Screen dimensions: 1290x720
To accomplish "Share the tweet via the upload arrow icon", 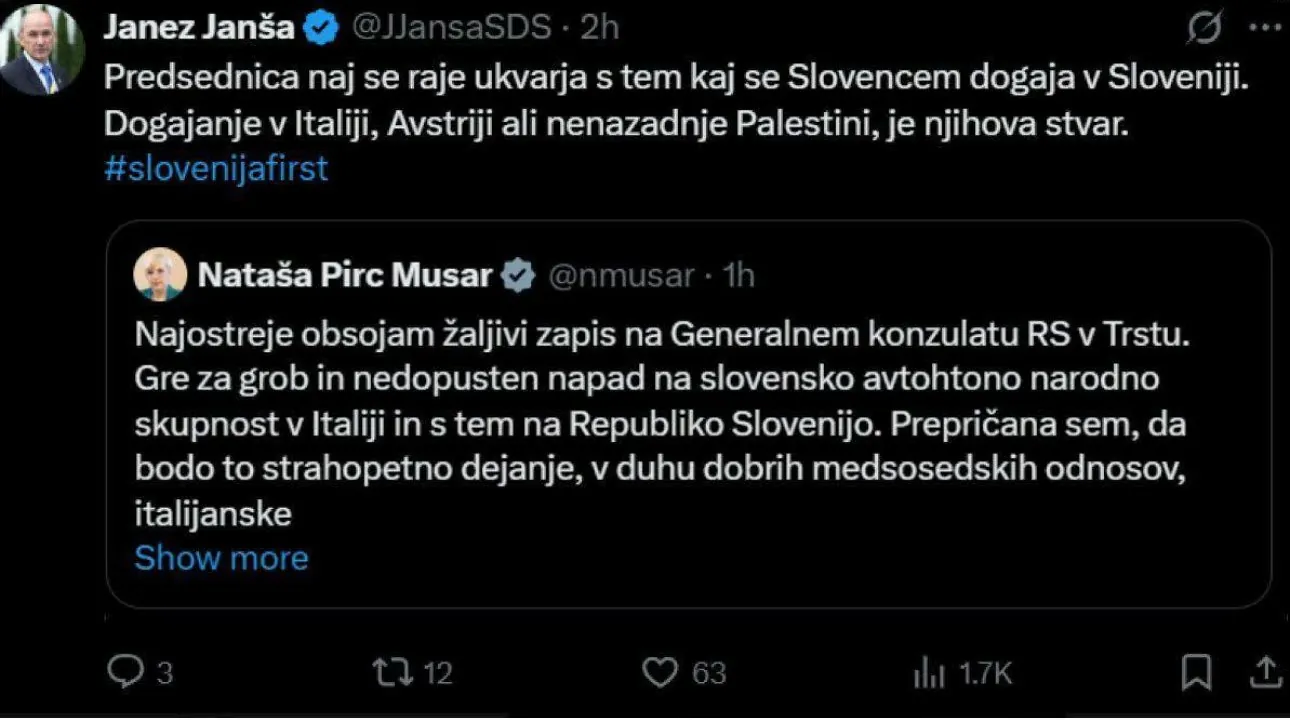I will point(1264,671).
